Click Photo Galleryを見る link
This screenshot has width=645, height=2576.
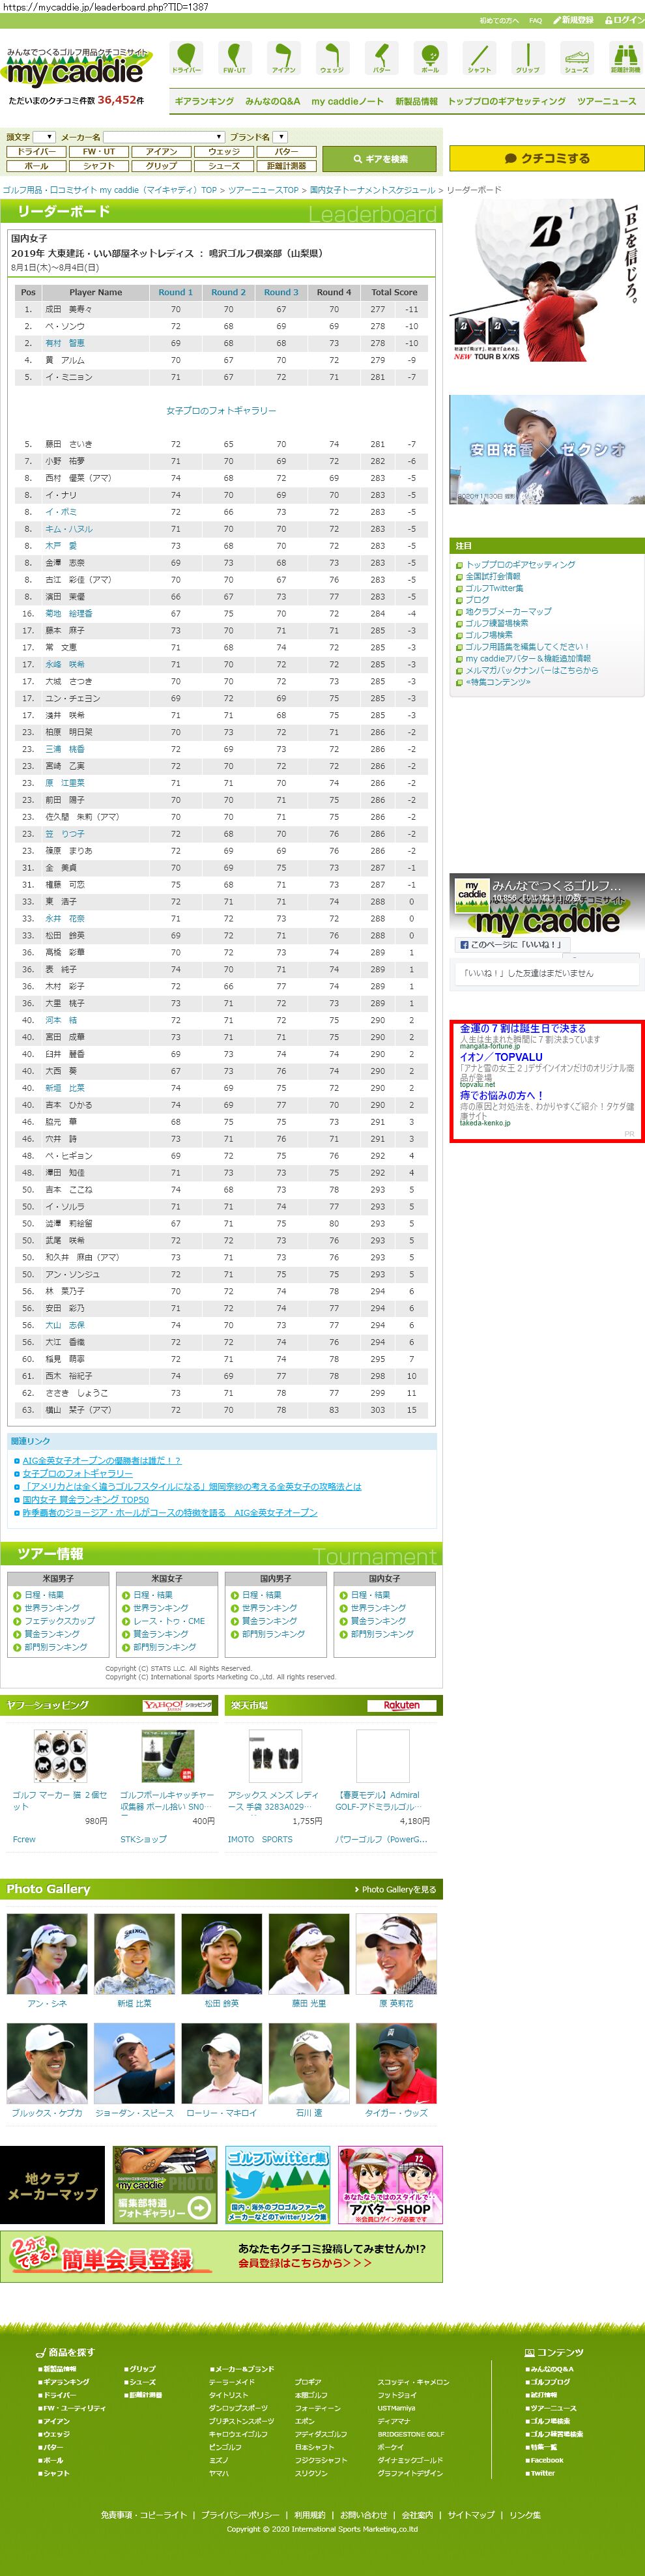click(395, 1889)
